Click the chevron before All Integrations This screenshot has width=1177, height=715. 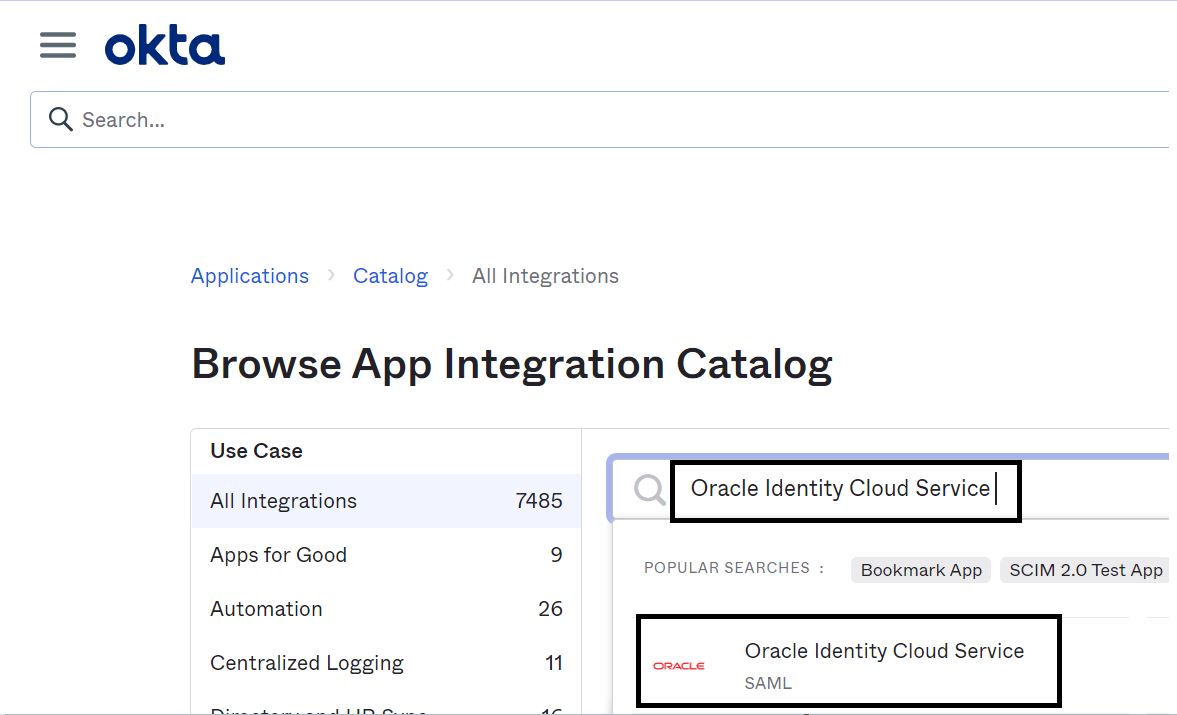[x=450, y=276]
